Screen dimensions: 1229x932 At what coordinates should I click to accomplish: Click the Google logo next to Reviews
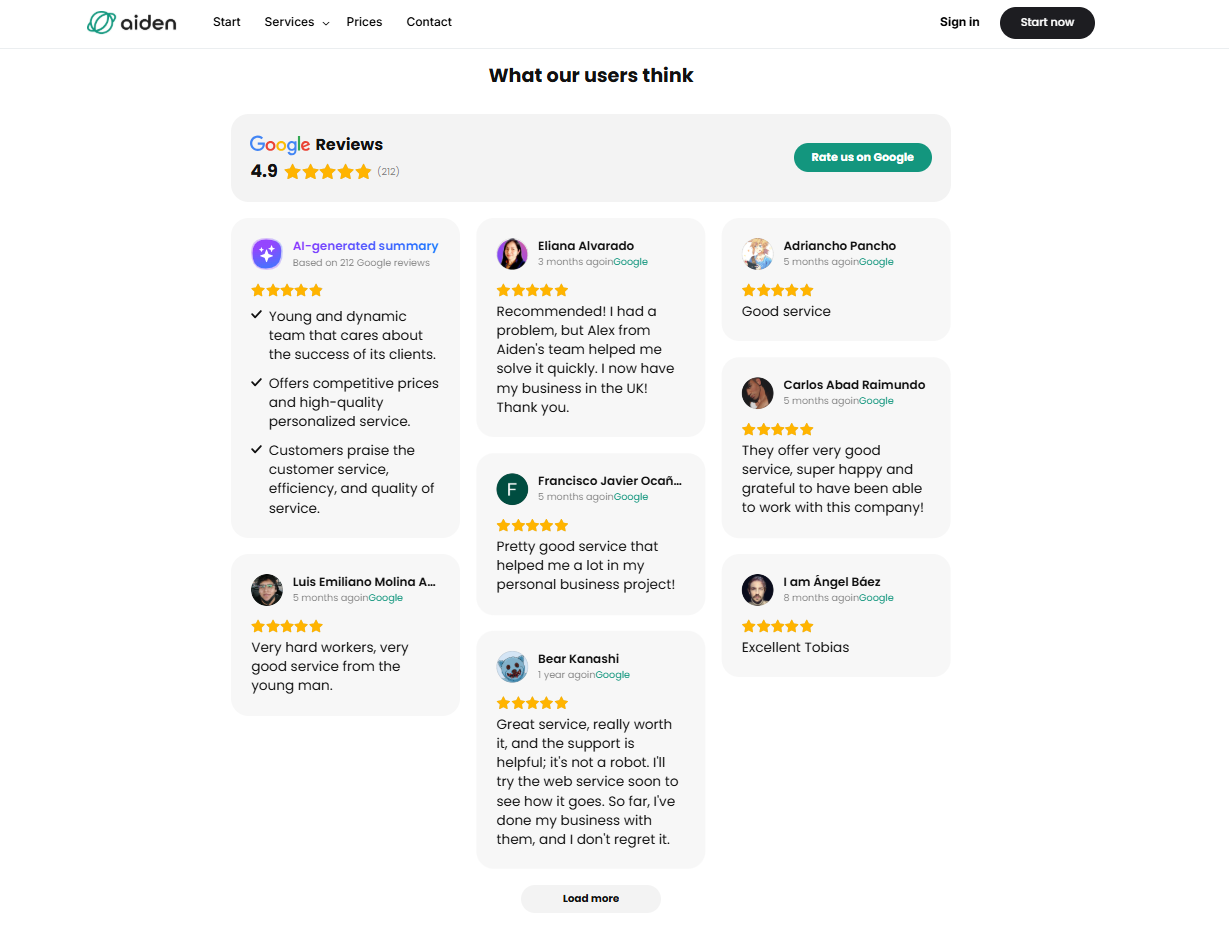point(279,144)
